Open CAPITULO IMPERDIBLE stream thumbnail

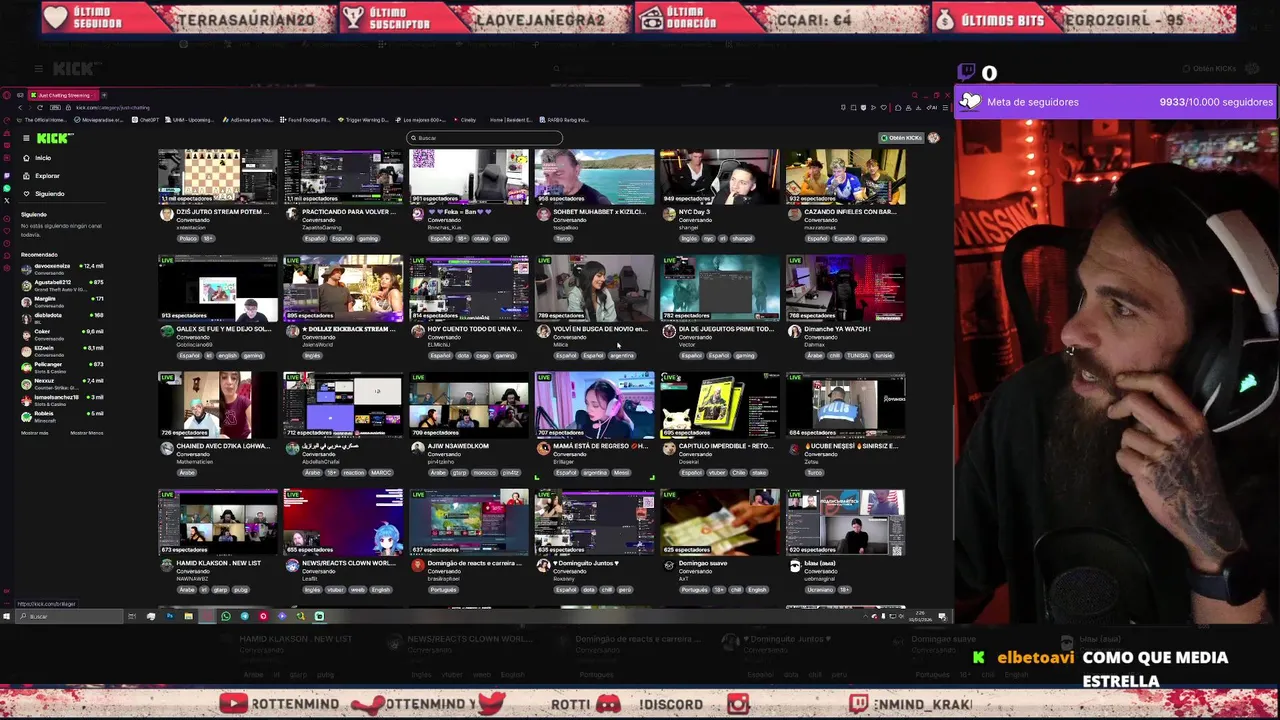[720, 405]
